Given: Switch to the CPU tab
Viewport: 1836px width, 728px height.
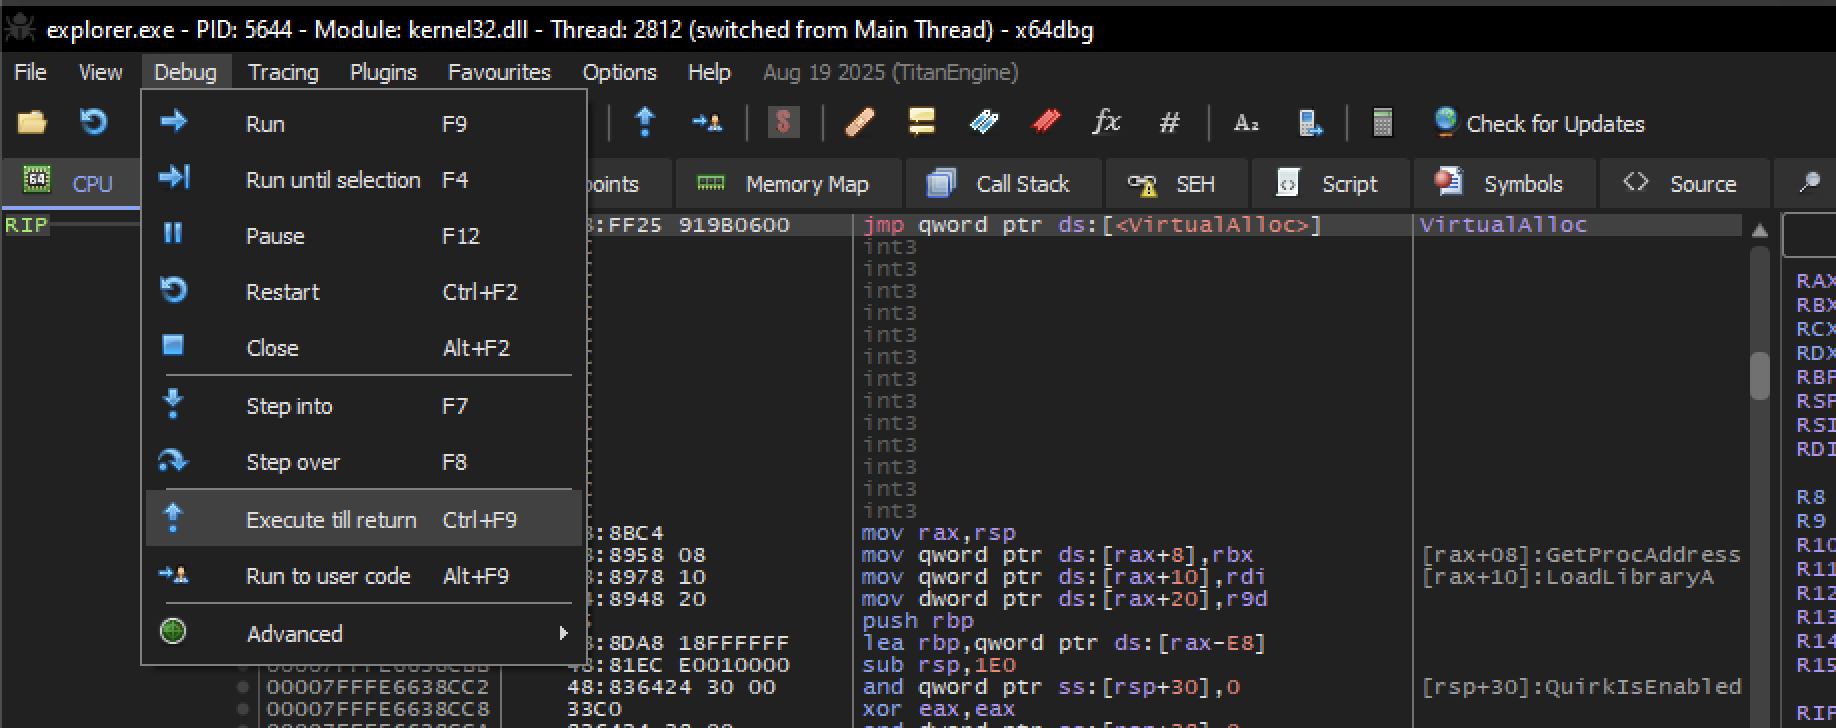Looking at the screenshot, I should tap(70, 183).
